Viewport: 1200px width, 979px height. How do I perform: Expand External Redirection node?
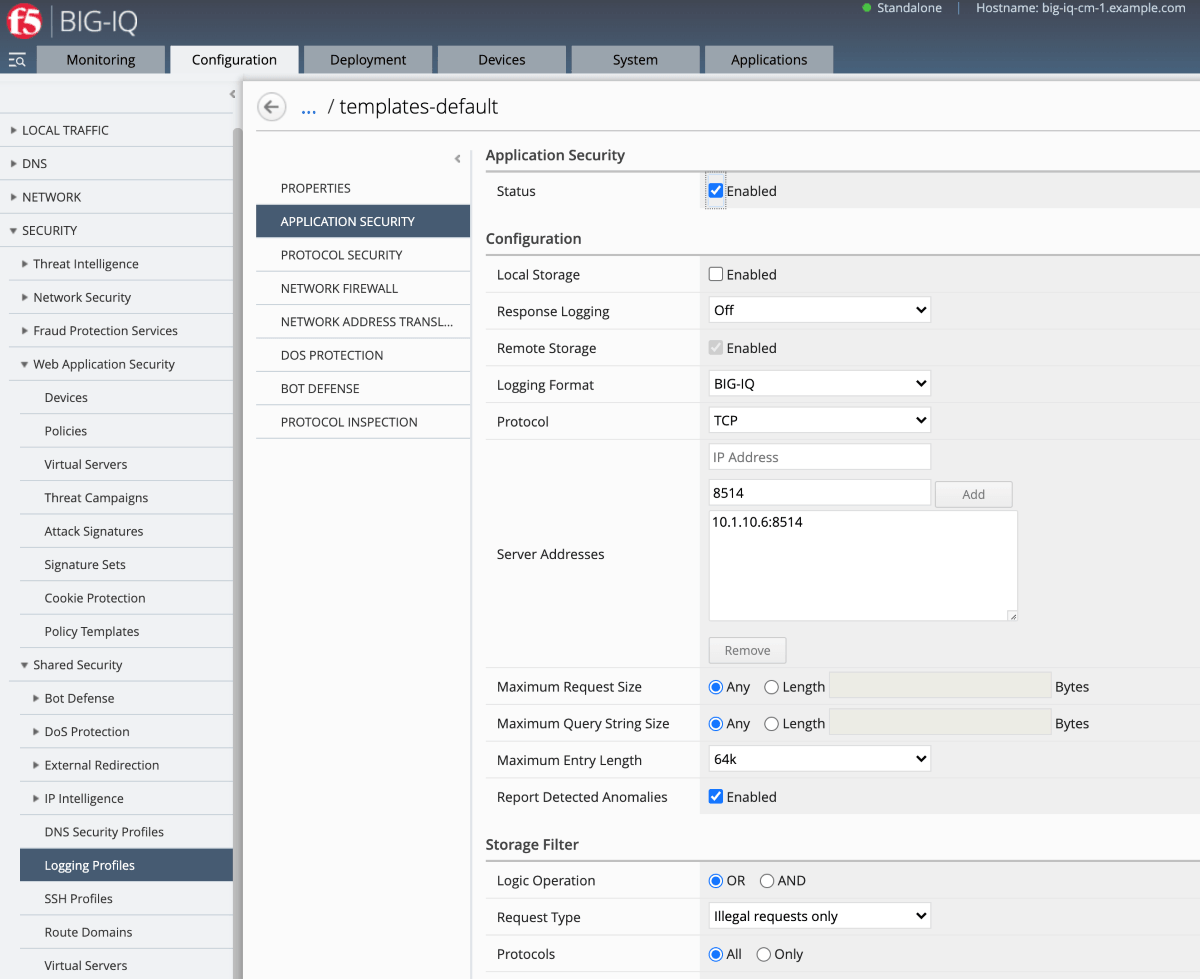click(36, 765)
